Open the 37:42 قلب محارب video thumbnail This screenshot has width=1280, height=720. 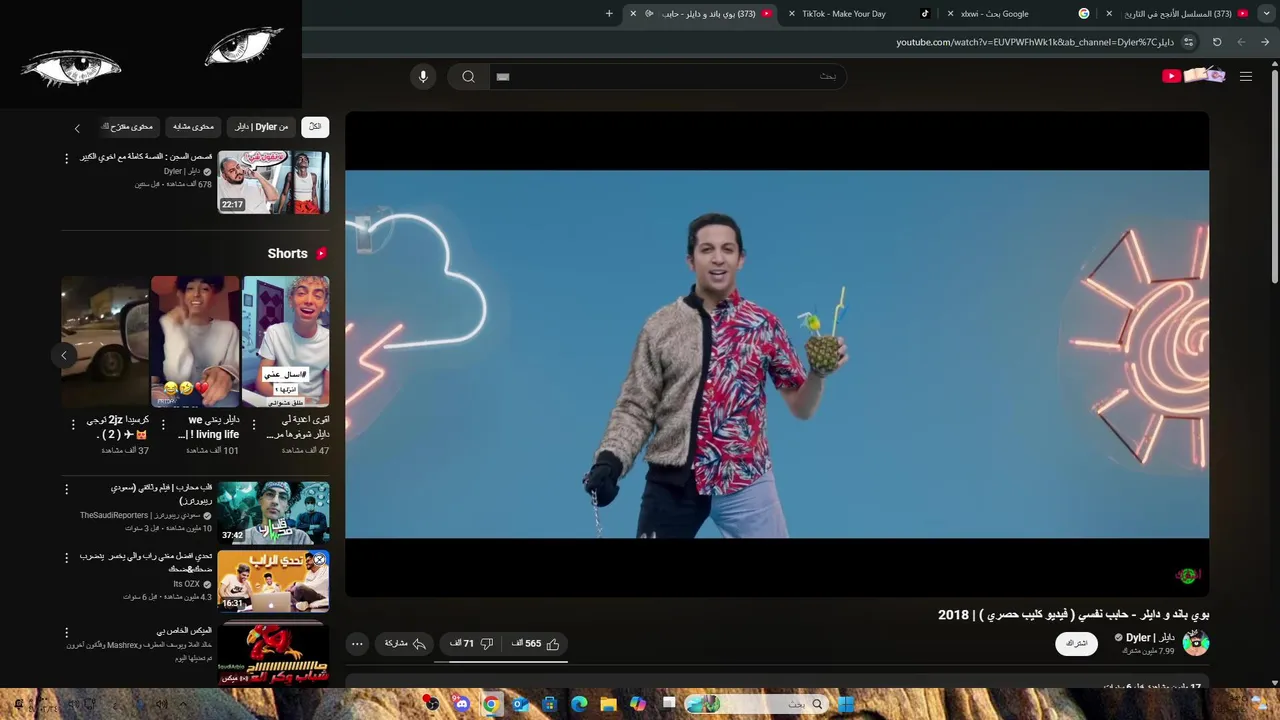coord(273,512)
